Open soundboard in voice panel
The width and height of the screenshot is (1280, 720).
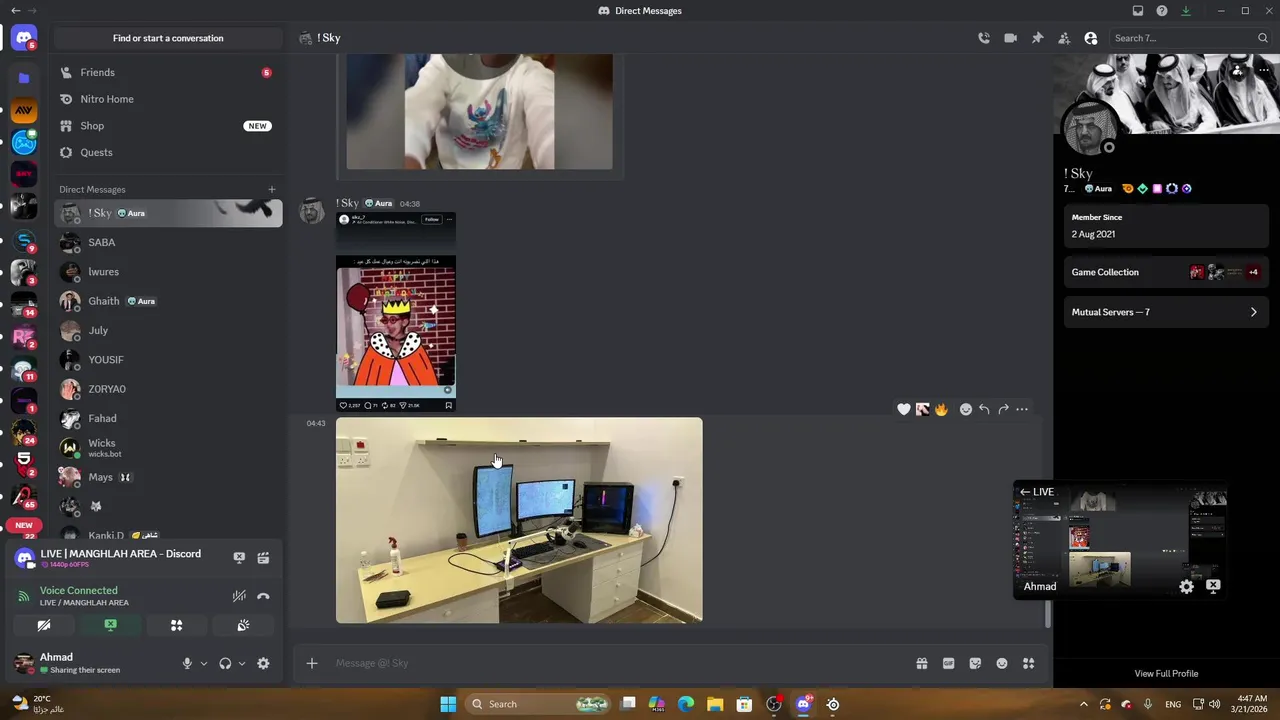click(x=243, y=625)
